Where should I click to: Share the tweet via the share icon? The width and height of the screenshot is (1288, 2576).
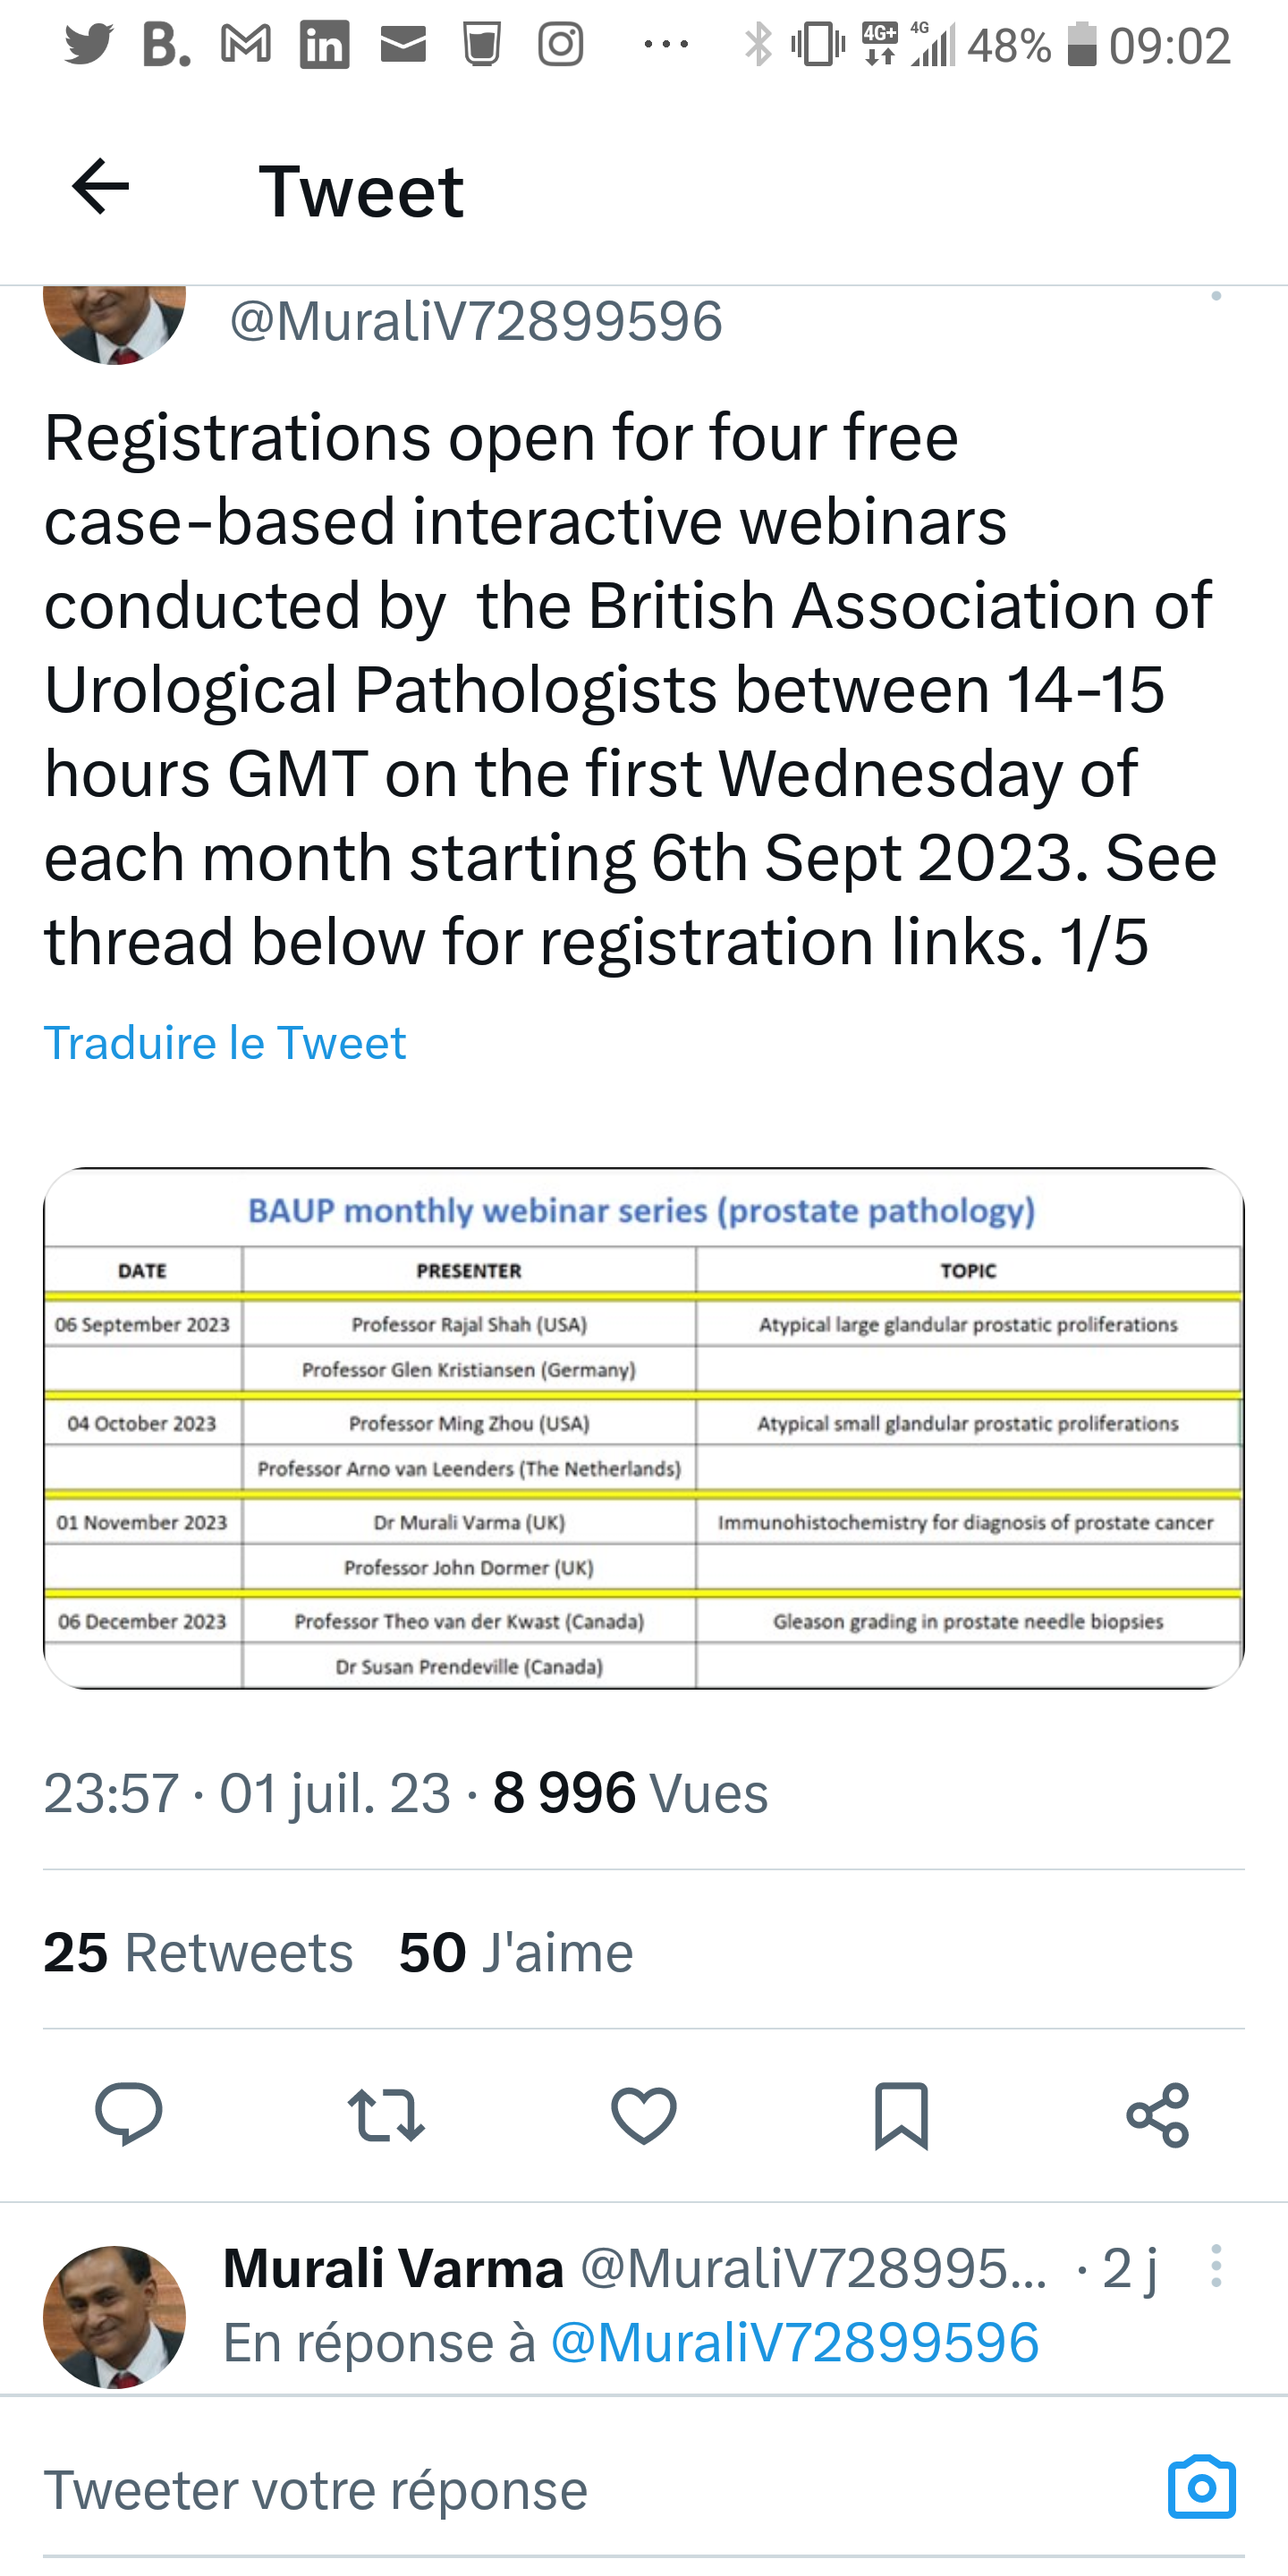click(1158, 2115)
